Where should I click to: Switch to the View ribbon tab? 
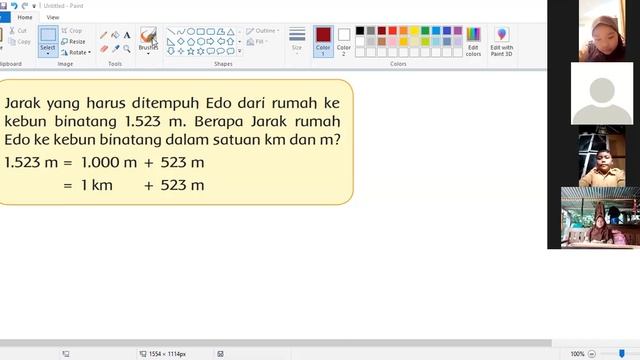tap(53, 18)
